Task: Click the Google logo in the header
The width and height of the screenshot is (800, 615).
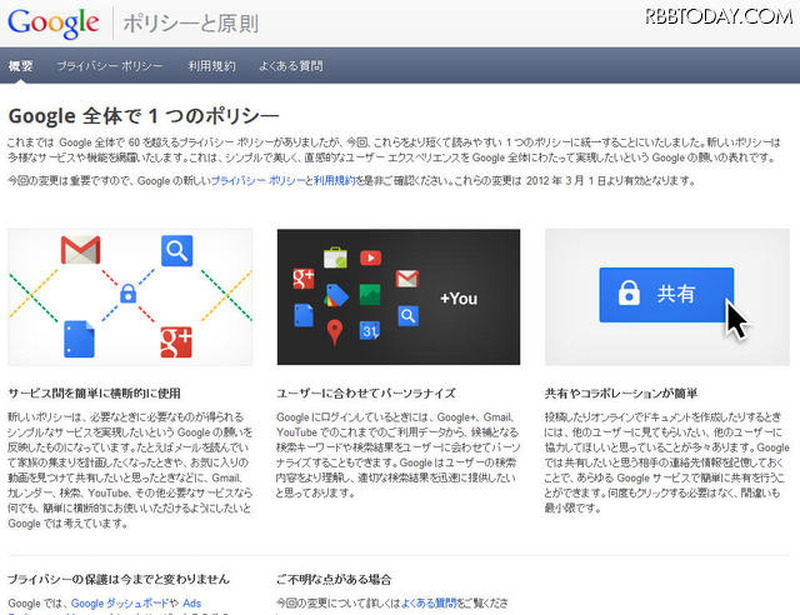Action: [53, 21]
